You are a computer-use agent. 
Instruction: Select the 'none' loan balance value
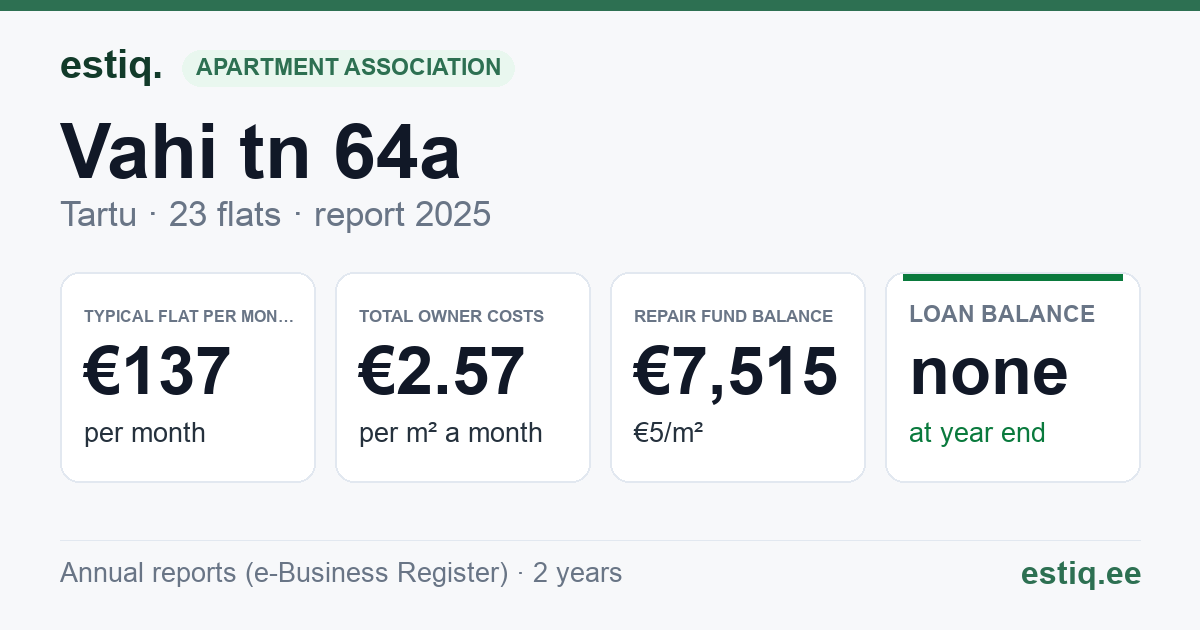(x=989, y=371)
